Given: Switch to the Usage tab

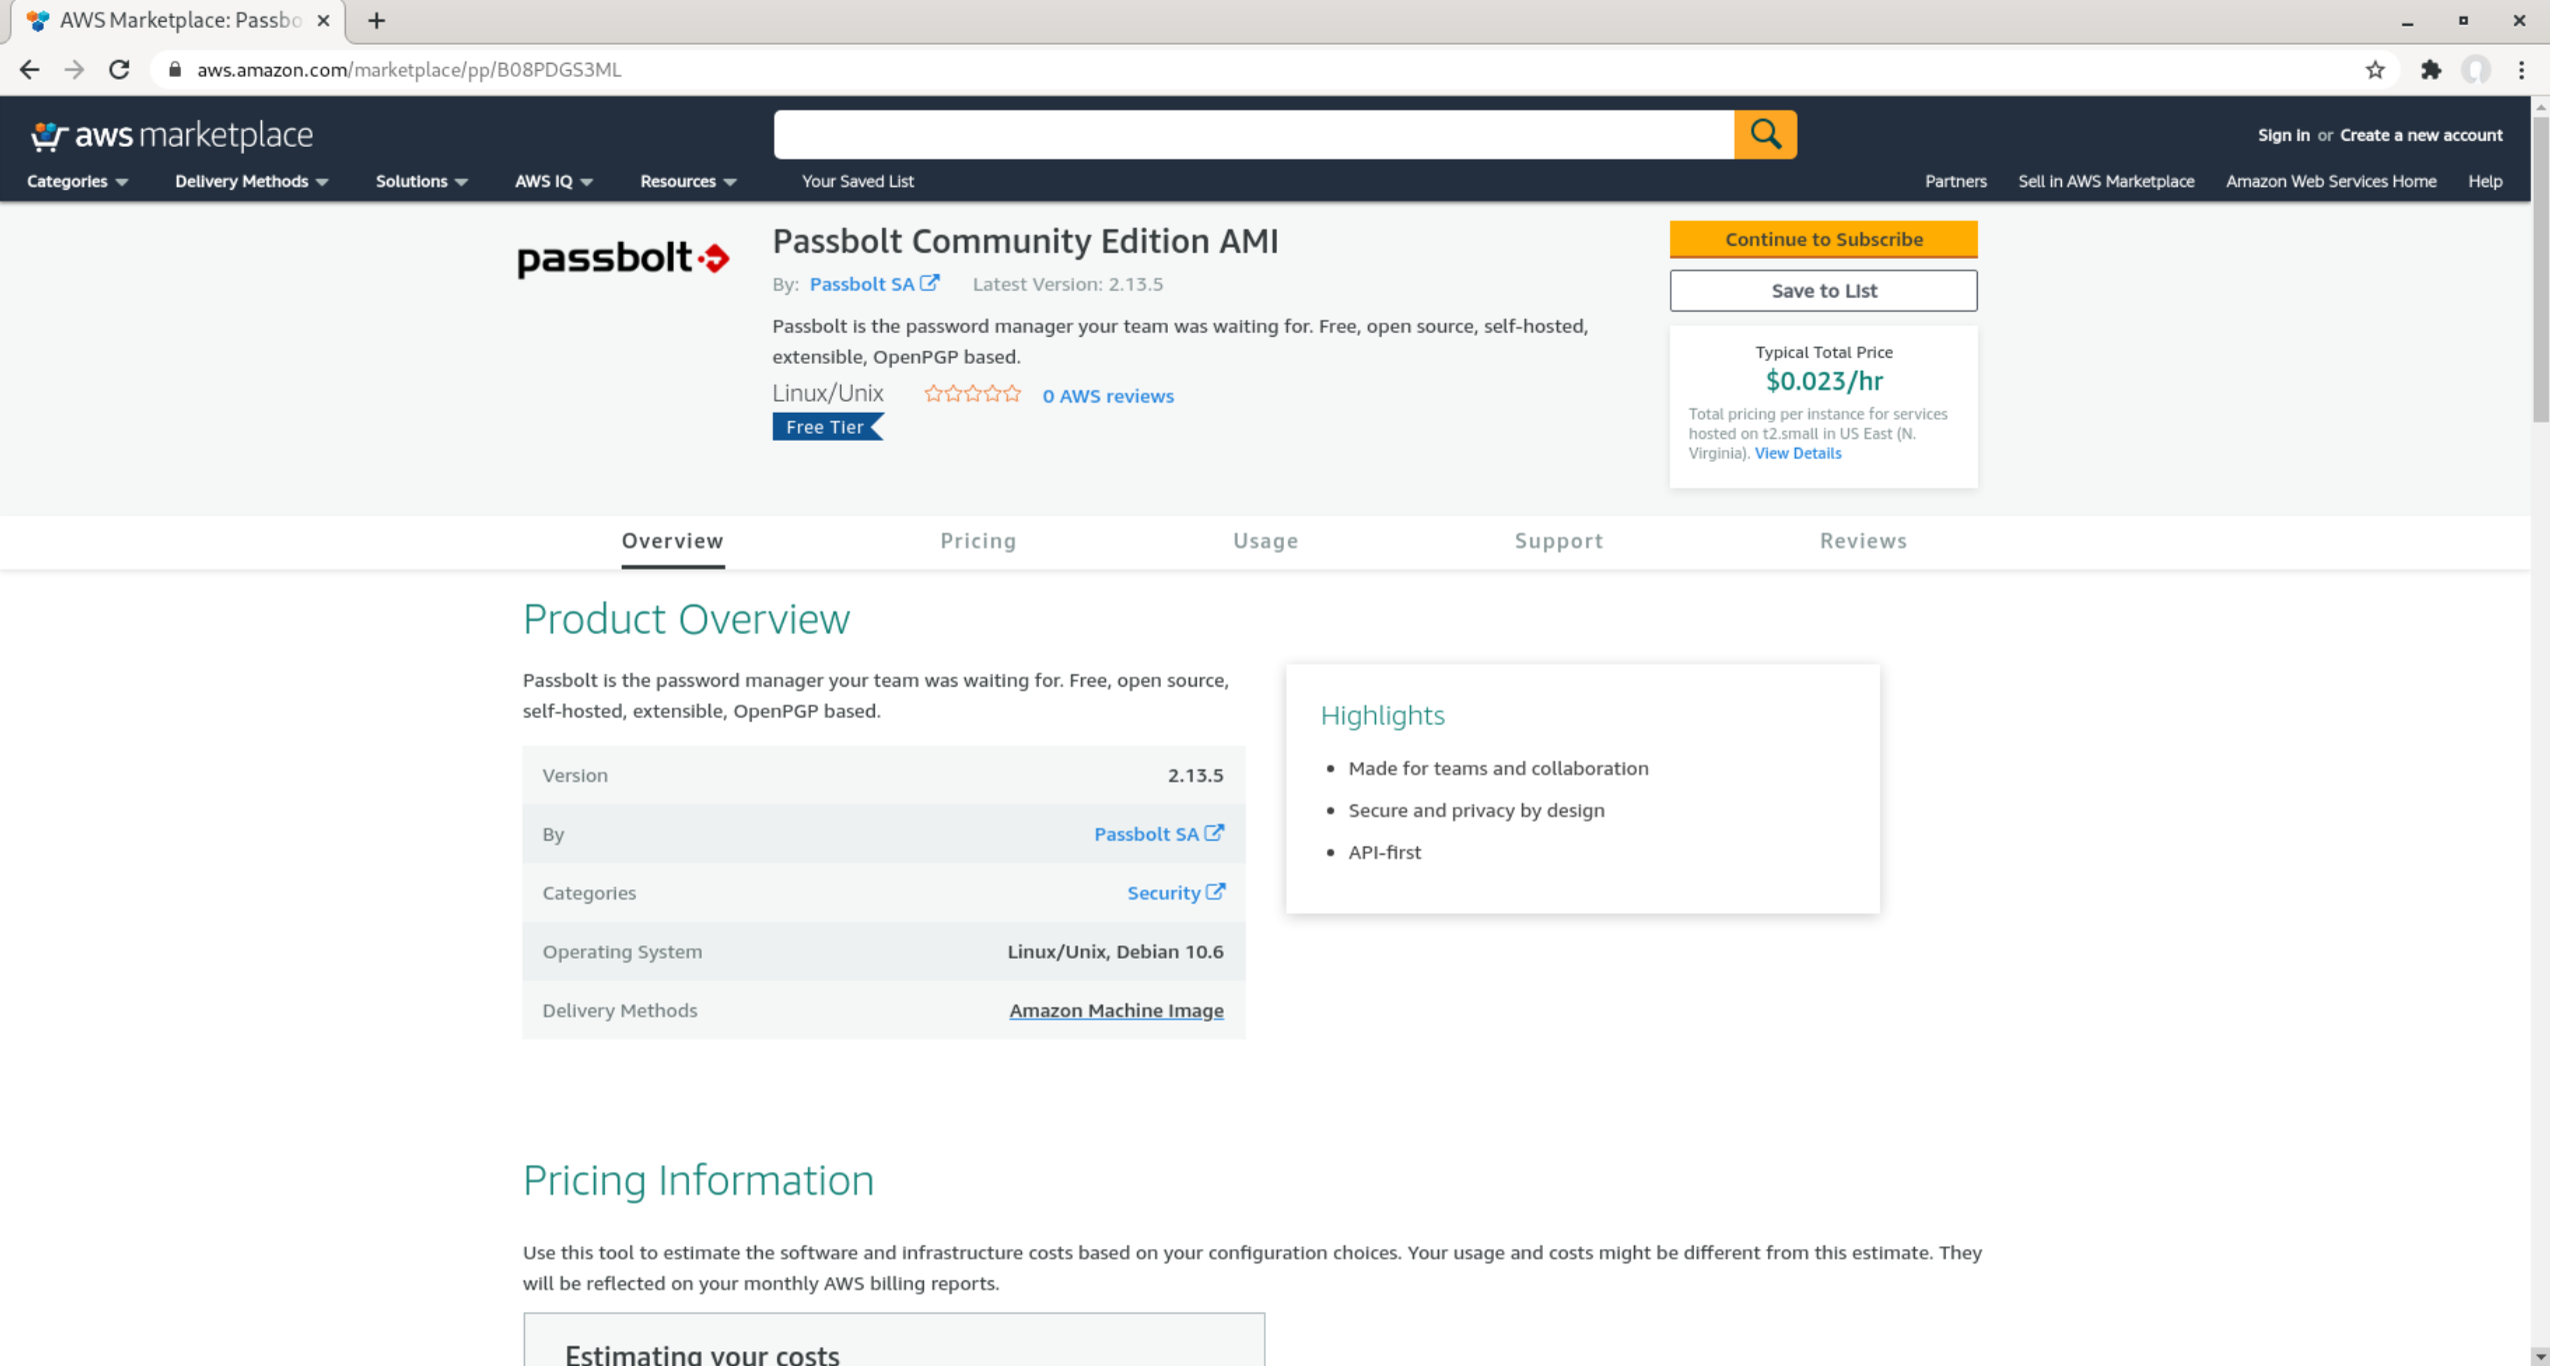Looking at the screenshot, I should pos(1265,540).
